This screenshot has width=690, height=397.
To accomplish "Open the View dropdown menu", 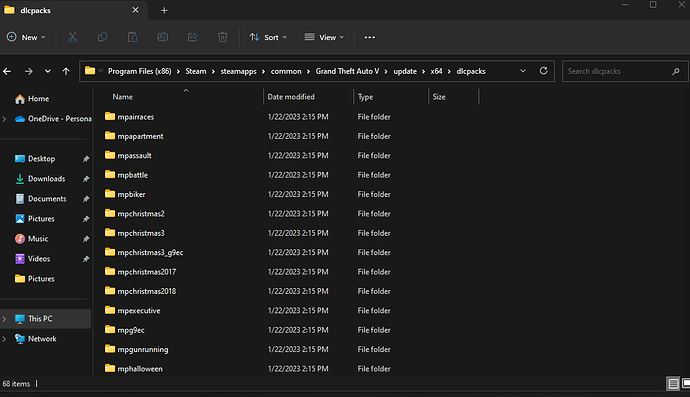I will 324,37.
